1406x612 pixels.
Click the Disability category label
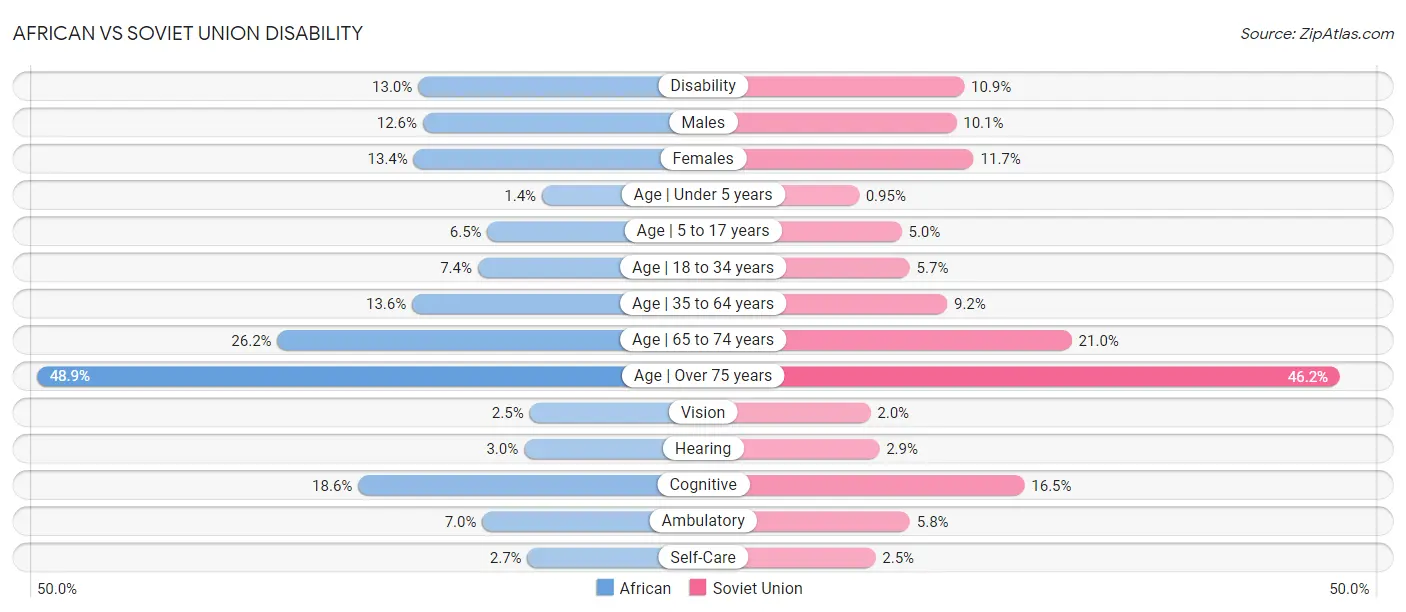click(x=703, y=86)
